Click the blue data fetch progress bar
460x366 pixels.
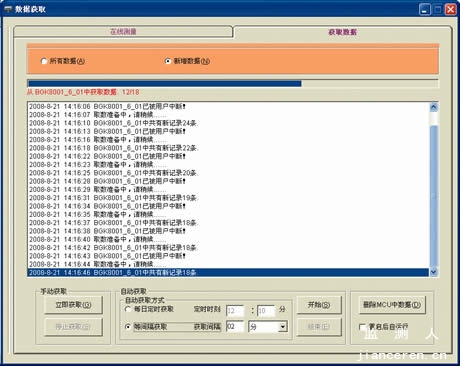coord(233,83)
